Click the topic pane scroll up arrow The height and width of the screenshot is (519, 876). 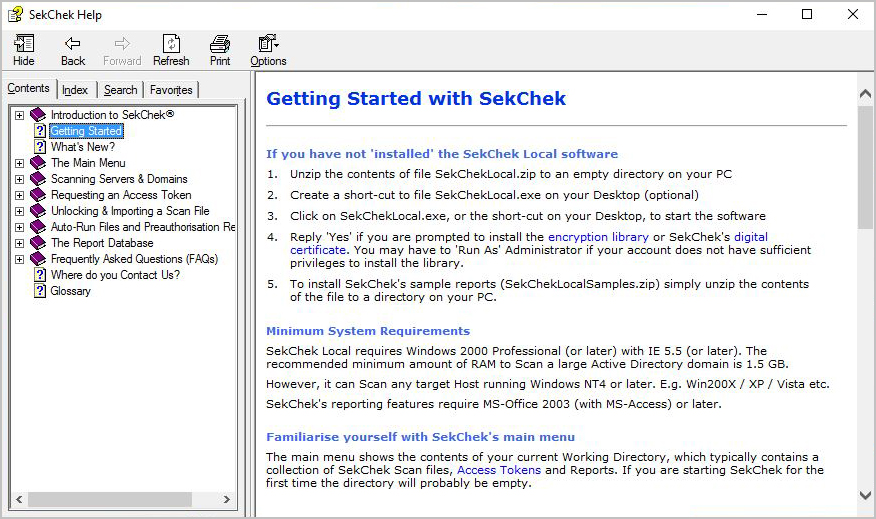point(865,94)
